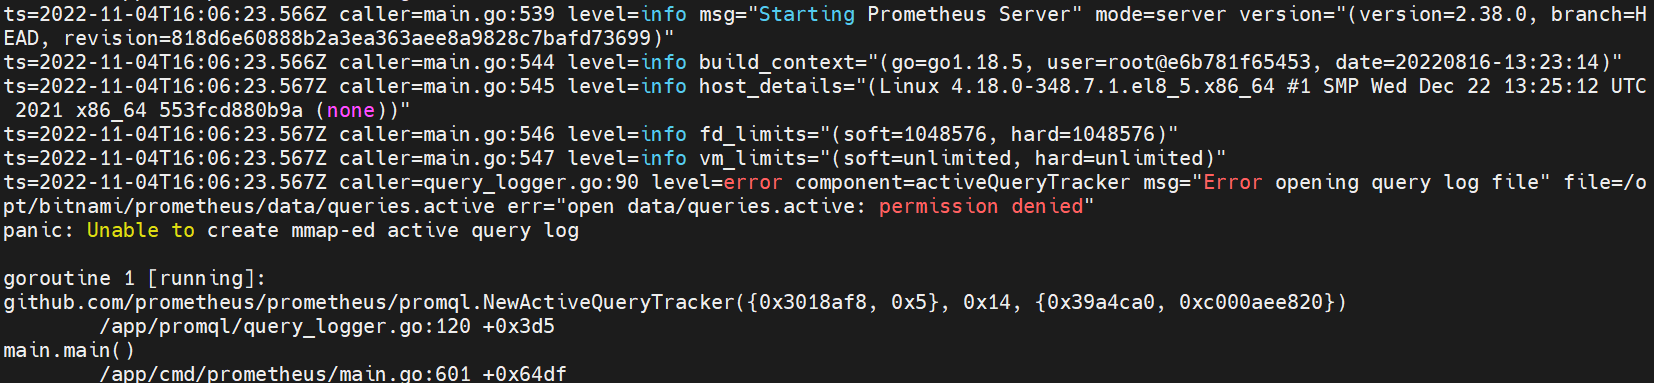The width and height of the screenshot is (1654, 383).
Task: Click 'goroutine 1 [running]:' line
Action: [135, 278]
